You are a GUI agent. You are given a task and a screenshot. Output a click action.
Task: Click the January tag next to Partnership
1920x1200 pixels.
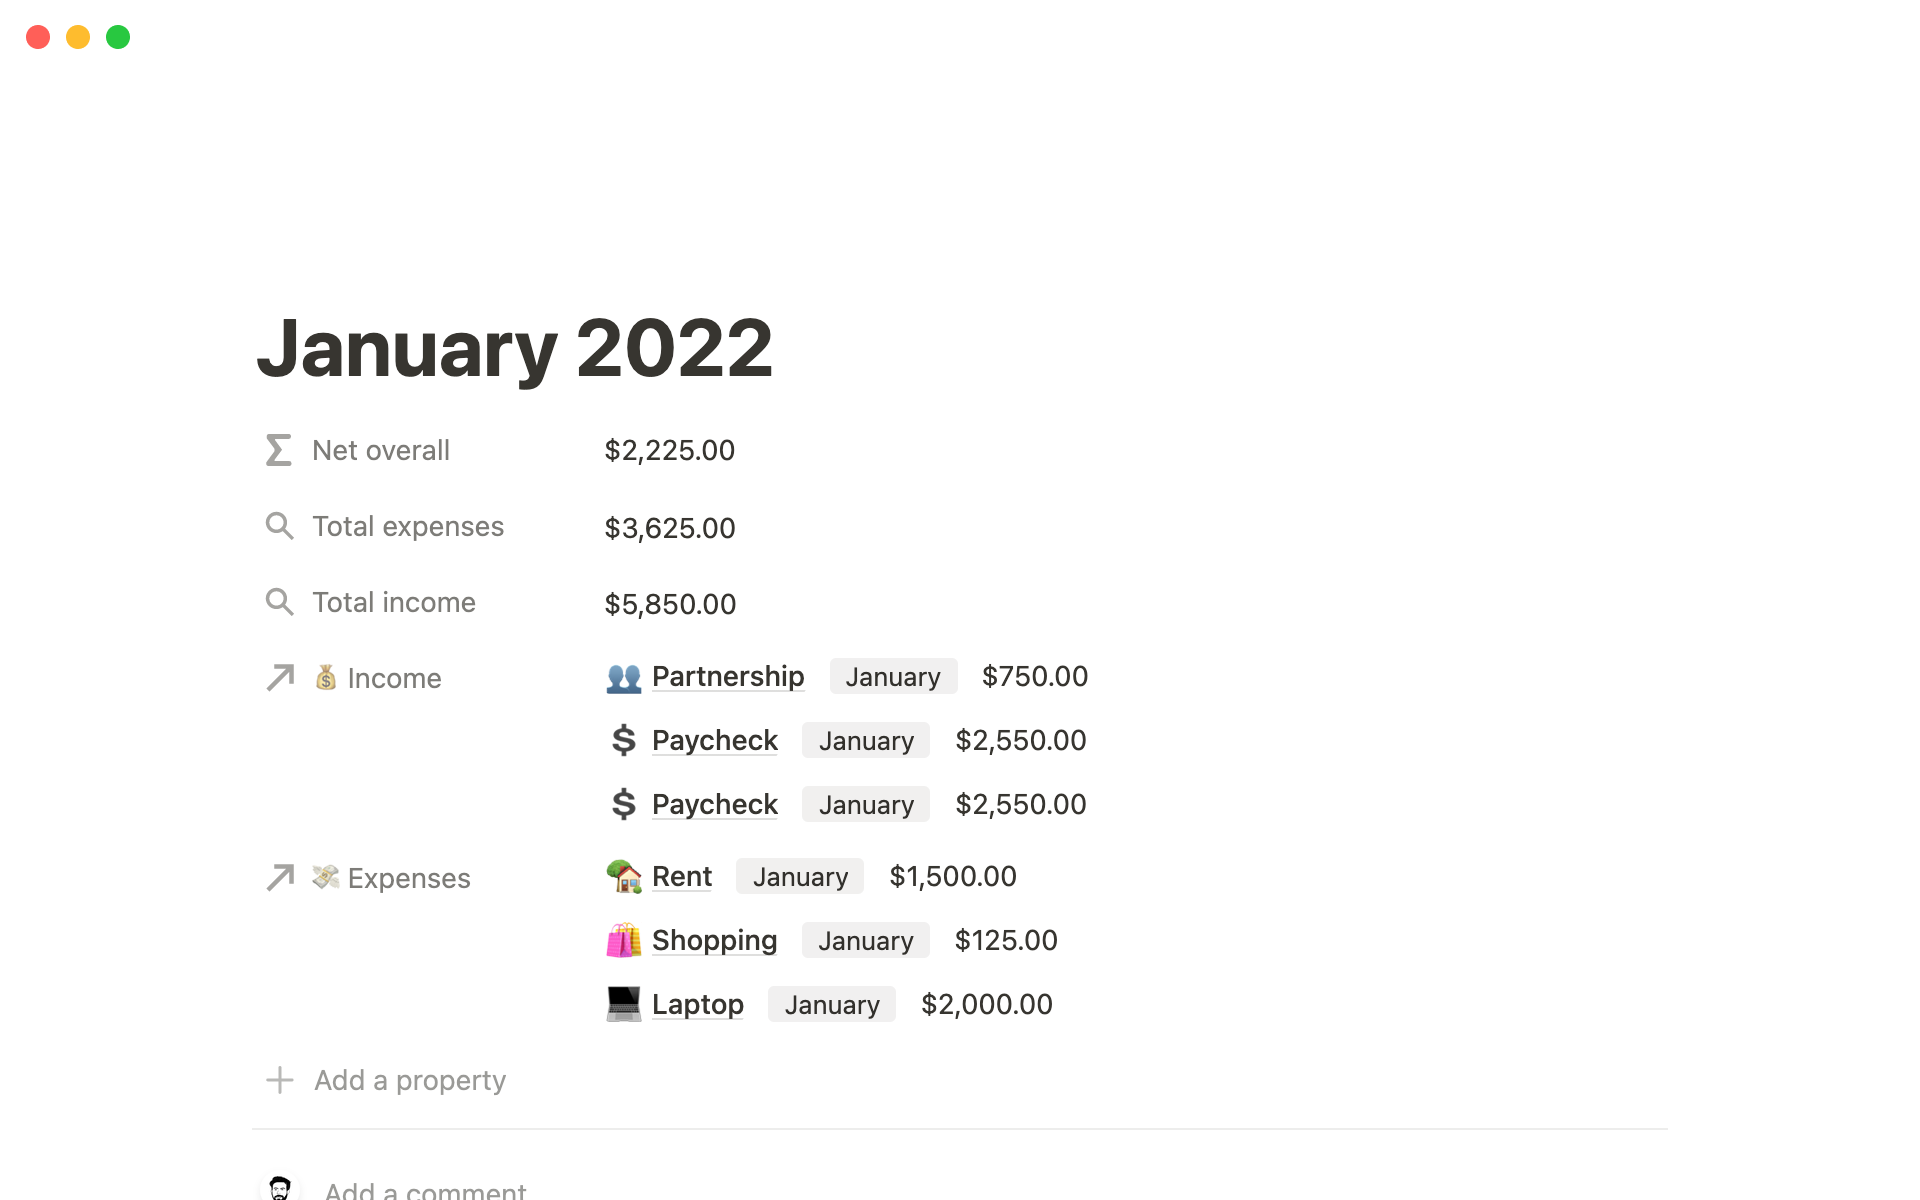point(893,677)
